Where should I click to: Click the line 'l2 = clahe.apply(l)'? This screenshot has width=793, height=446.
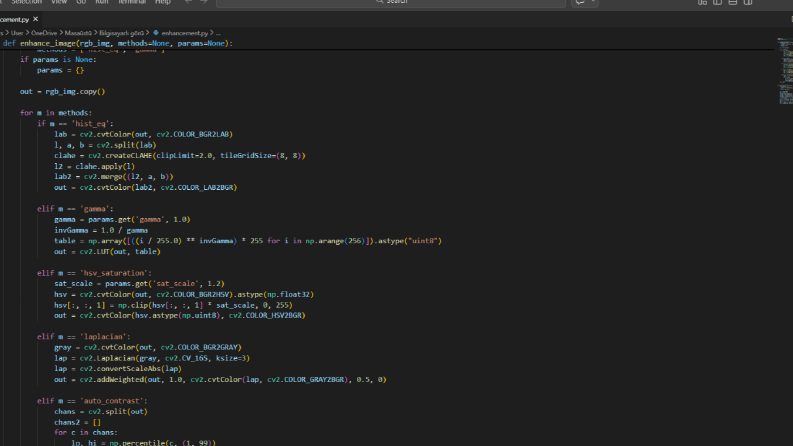[95, 166]
